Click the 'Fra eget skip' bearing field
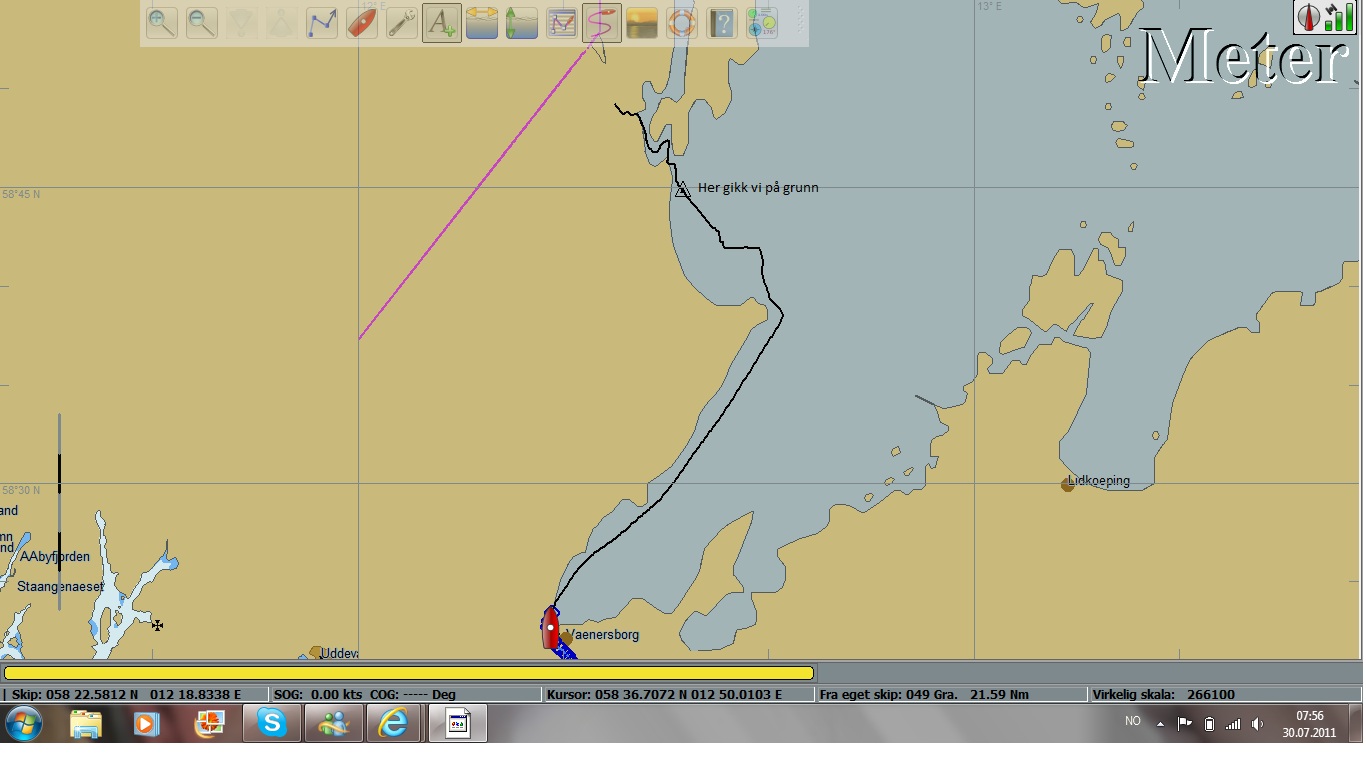 click(x=952, y=694)
